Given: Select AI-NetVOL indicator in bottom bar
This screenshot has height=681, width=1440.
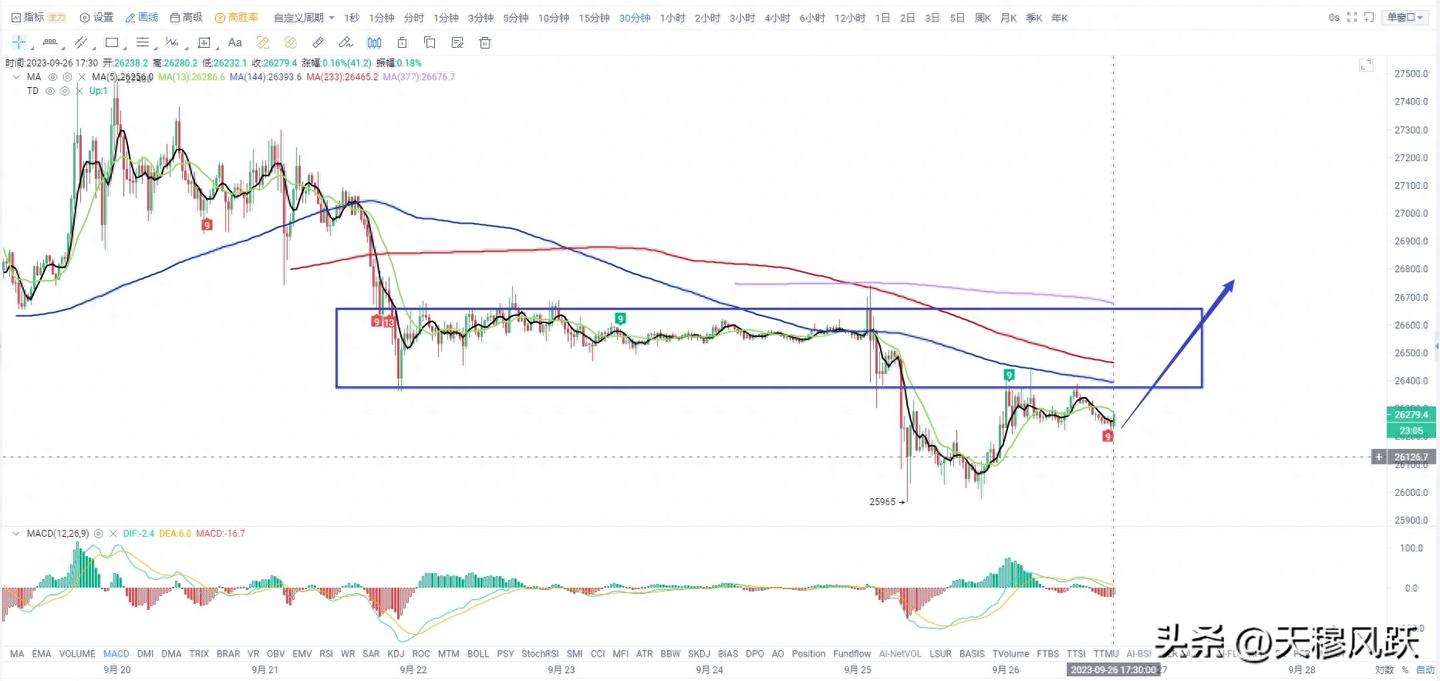Looking at the screenshot, I should point(900,654).
